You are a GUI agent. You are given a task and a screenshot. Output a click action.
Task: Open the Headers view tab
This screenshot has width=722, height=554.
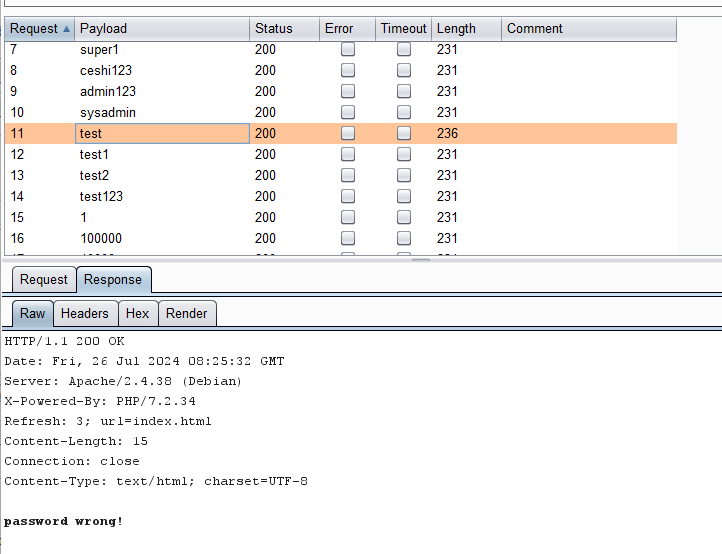pos(85,314)
